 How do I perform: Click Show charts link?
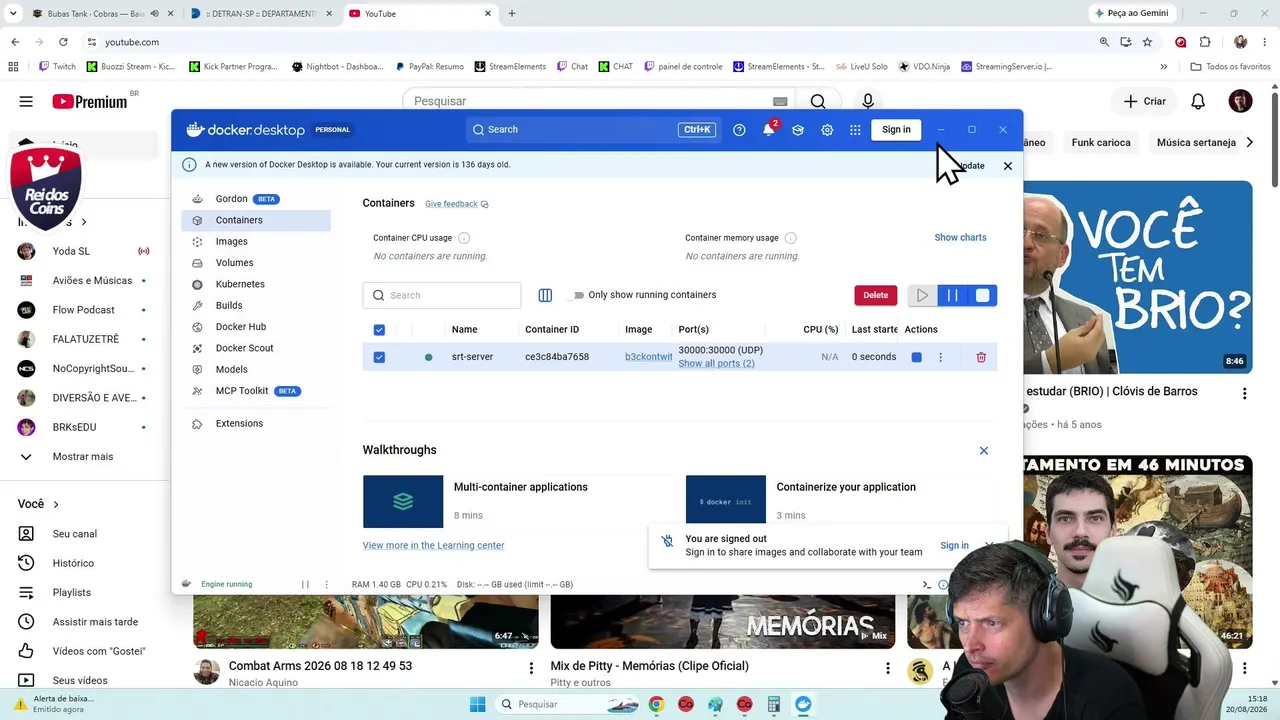(960, 238)
